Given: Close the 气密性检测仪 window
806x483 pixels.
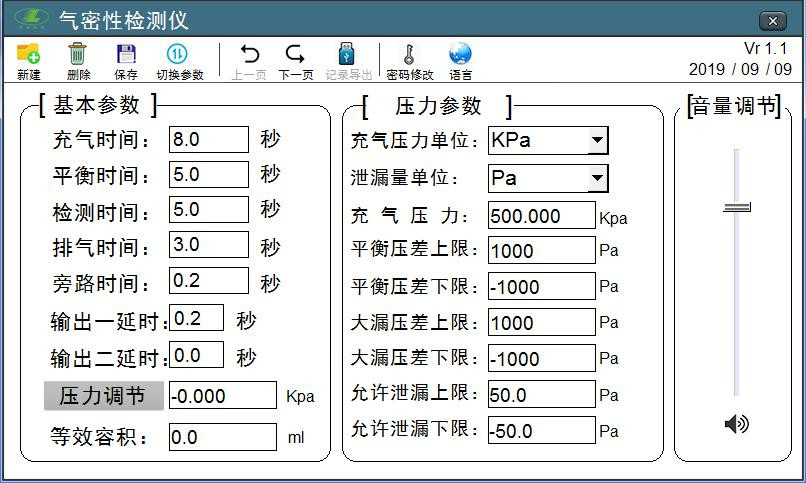Looking at the screenshot, I should click(771, 21).
